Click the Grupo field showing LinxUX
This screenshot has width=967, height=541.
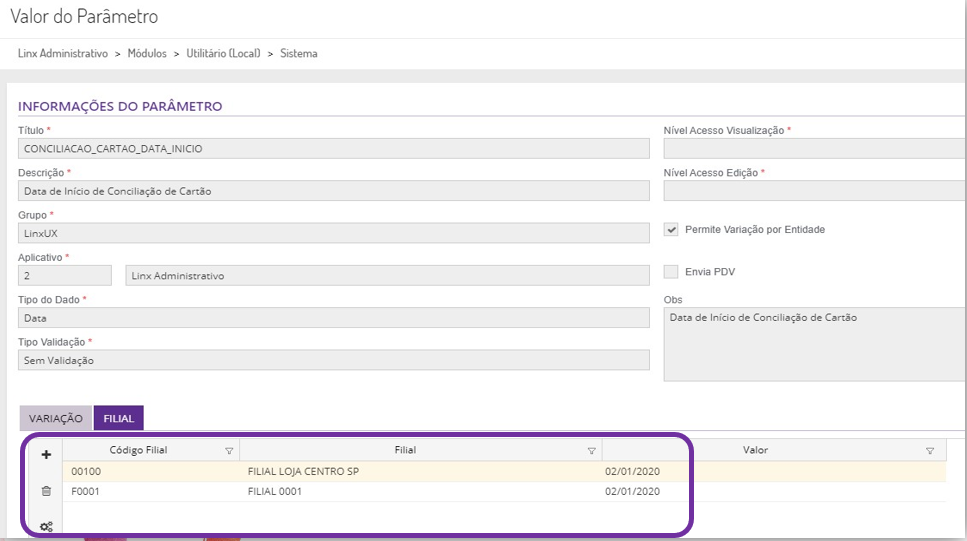point(334,233)
